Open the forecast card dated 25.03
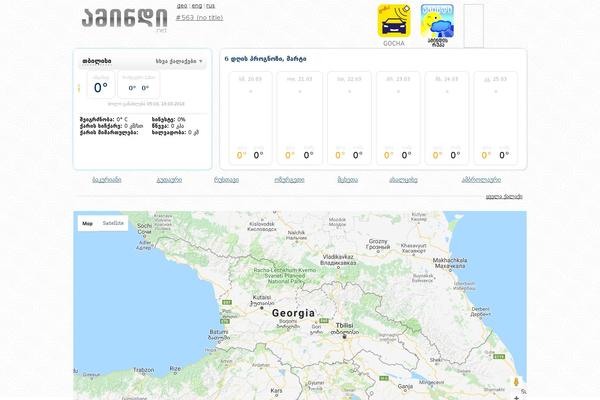 496,118
